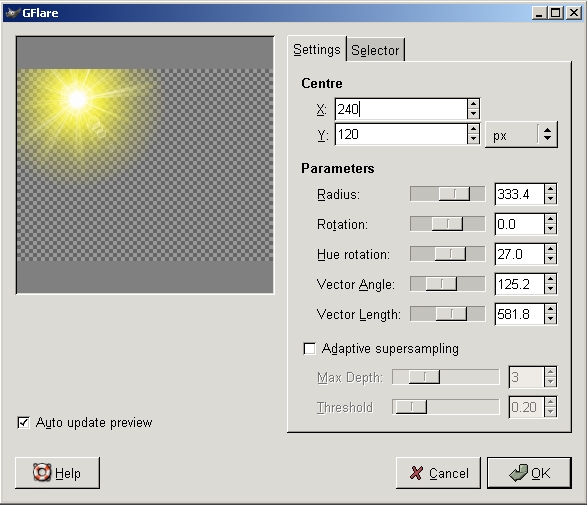Click the Hue rotation slider handle
Screen dimensions: 587x505
[450, 254]
